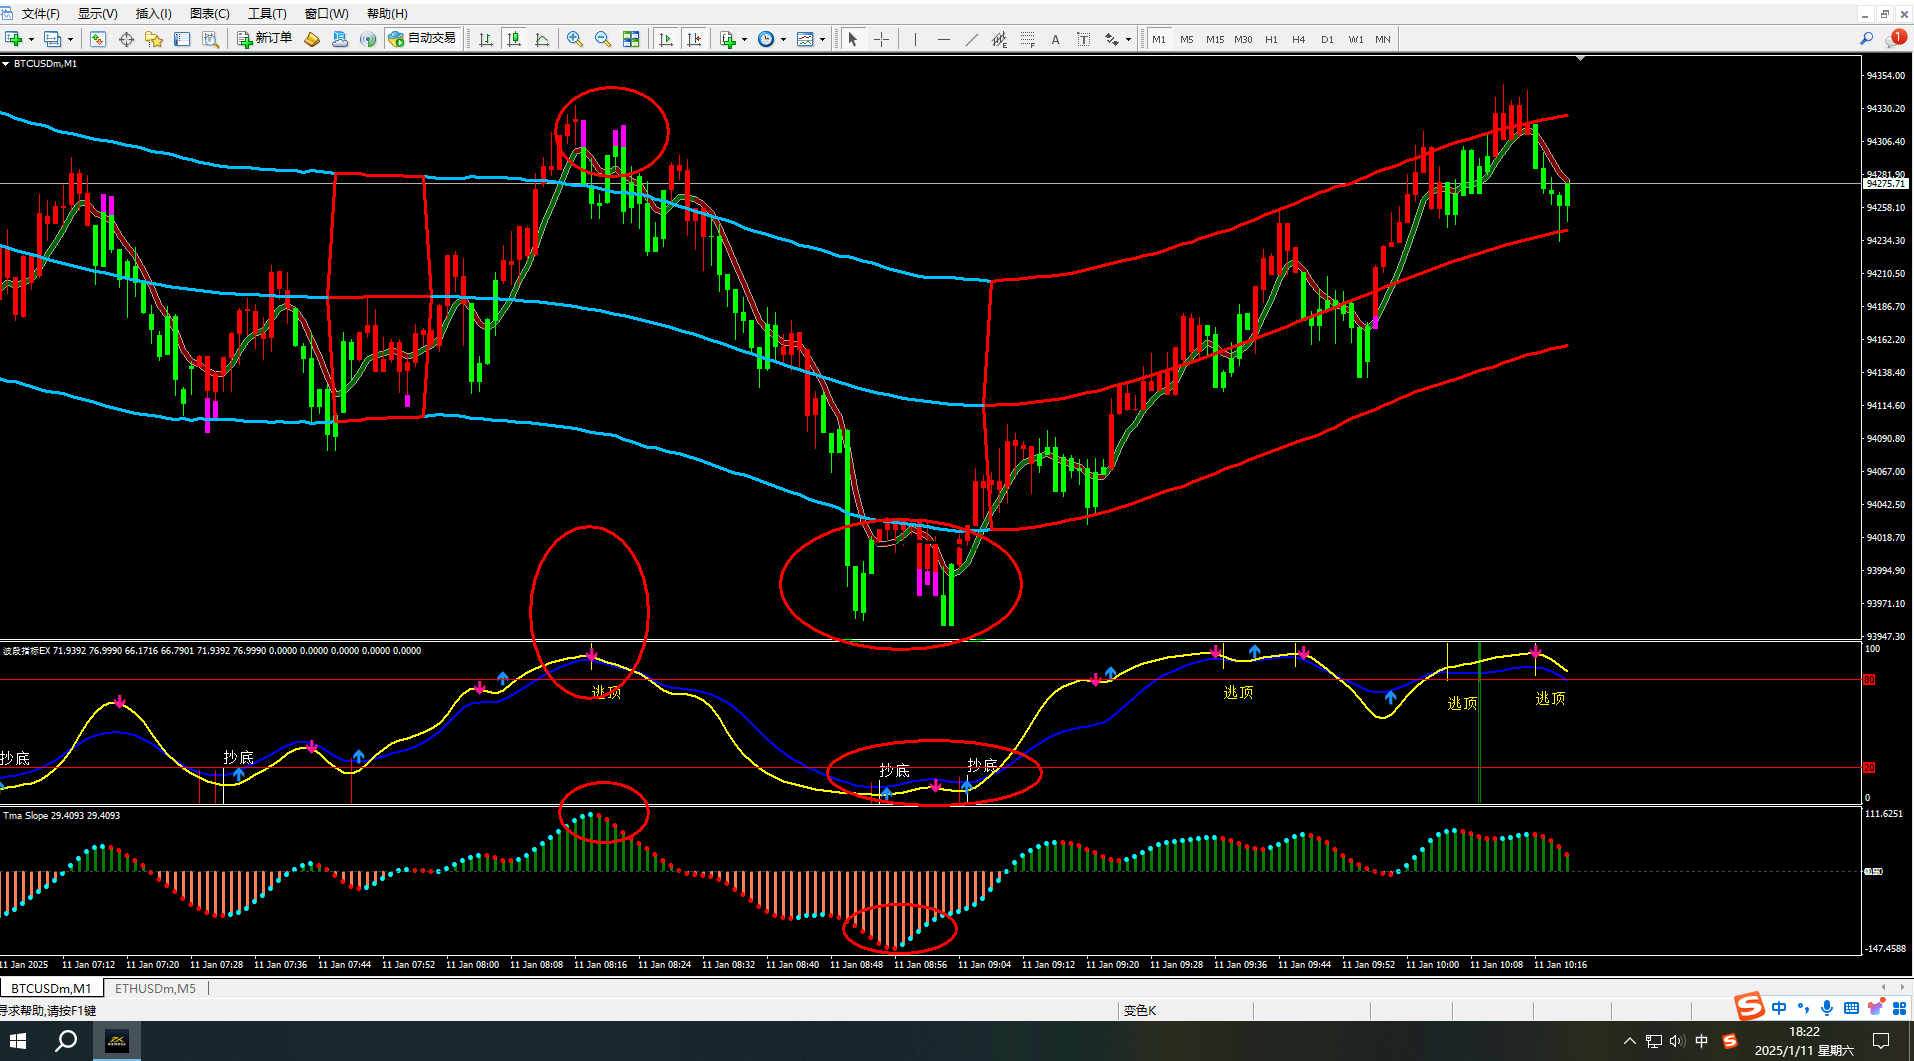Screen dimensions: 1914x1061
Task: Open the 文件(F) menu
Action: pyautogui.click(x=41, y=14)
